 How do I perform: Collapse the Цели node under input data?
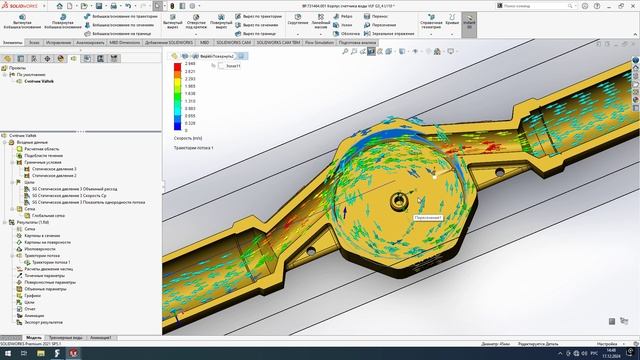12,182
